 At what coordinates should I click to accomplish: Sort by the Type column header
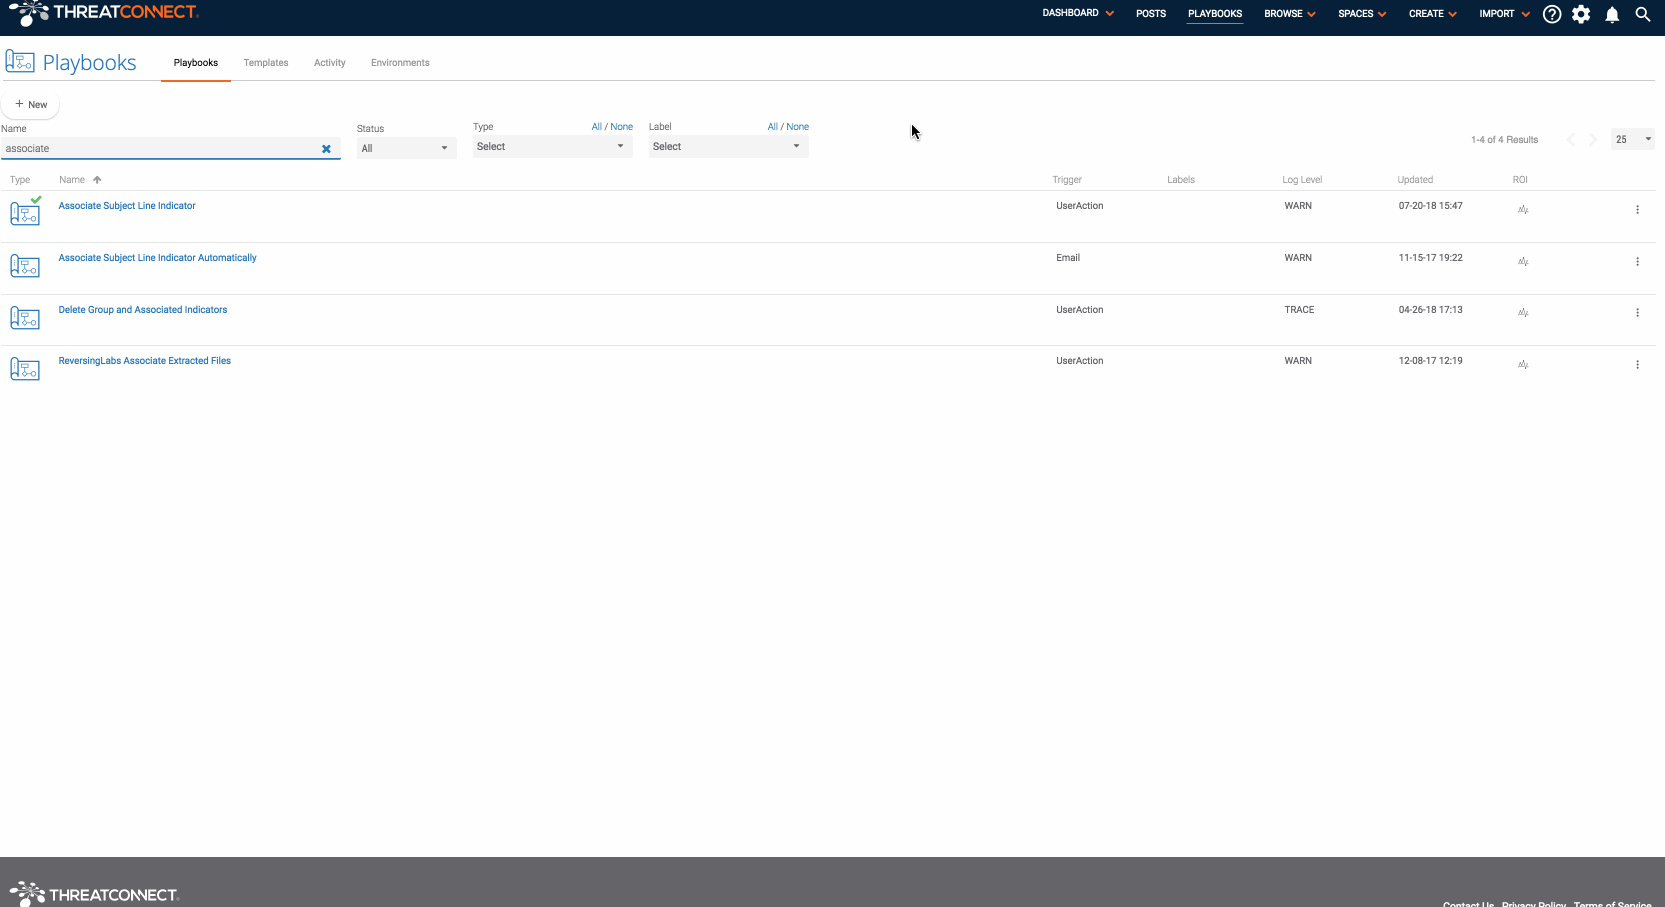pos(20,180)
